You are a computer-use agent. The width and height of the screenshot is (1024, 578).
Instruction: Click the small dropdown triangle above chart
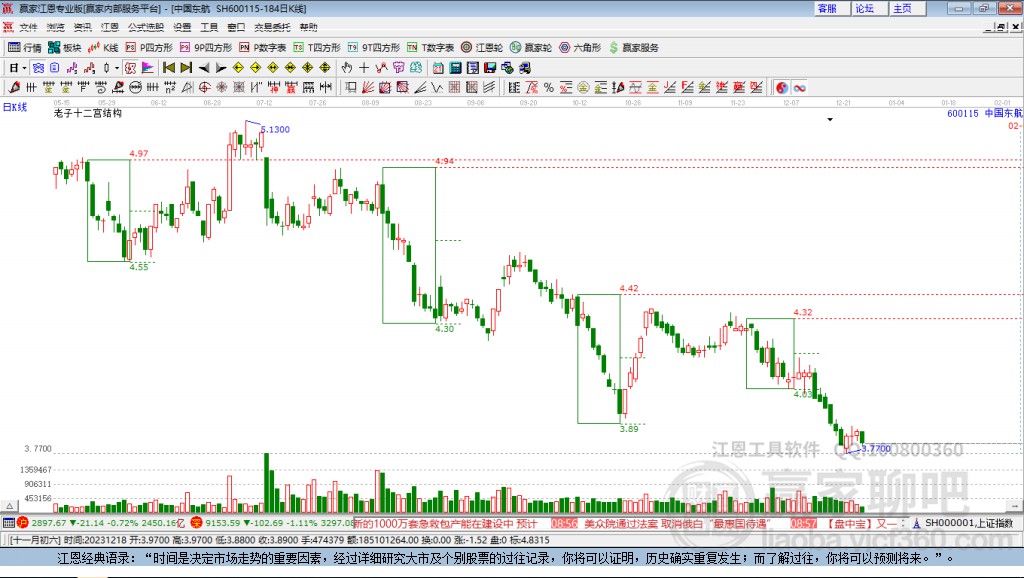point(830,120)
